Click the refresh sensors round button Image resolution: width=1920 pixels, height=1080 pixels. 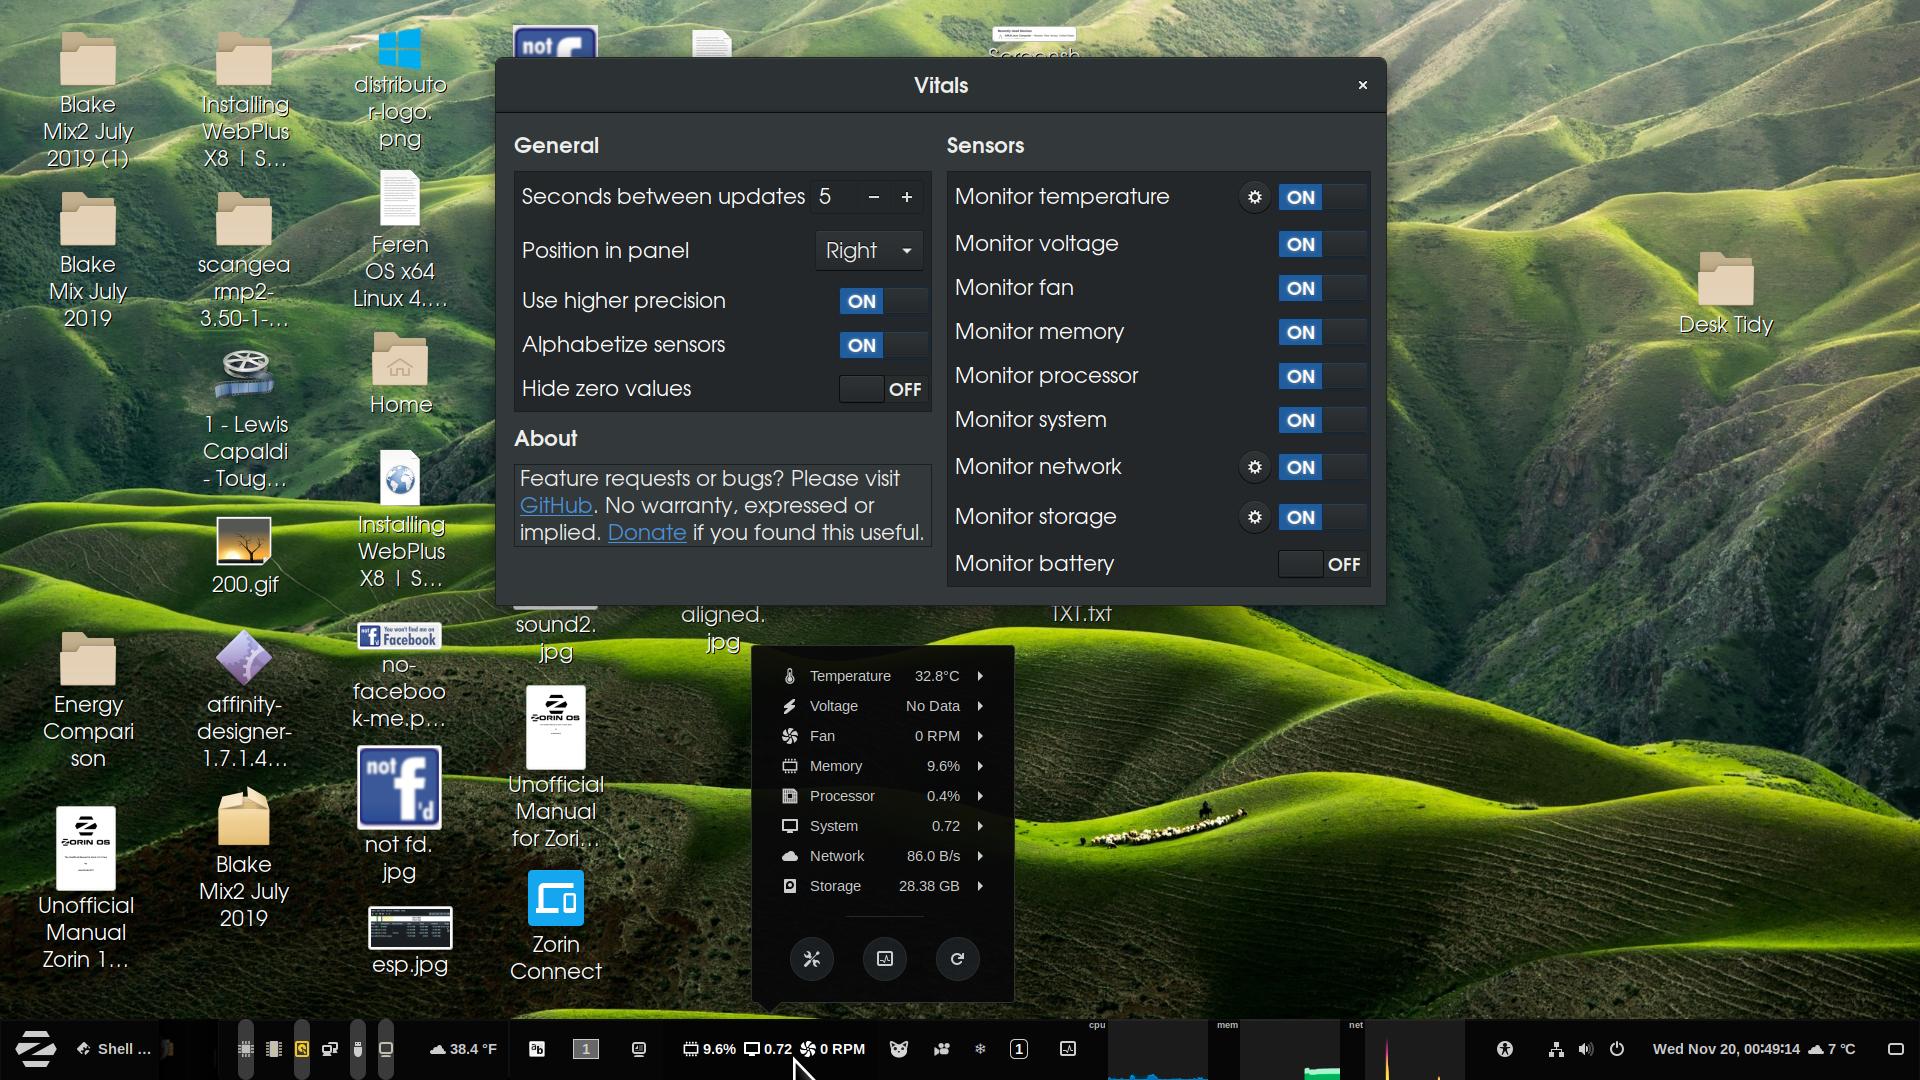coord(957,959)
